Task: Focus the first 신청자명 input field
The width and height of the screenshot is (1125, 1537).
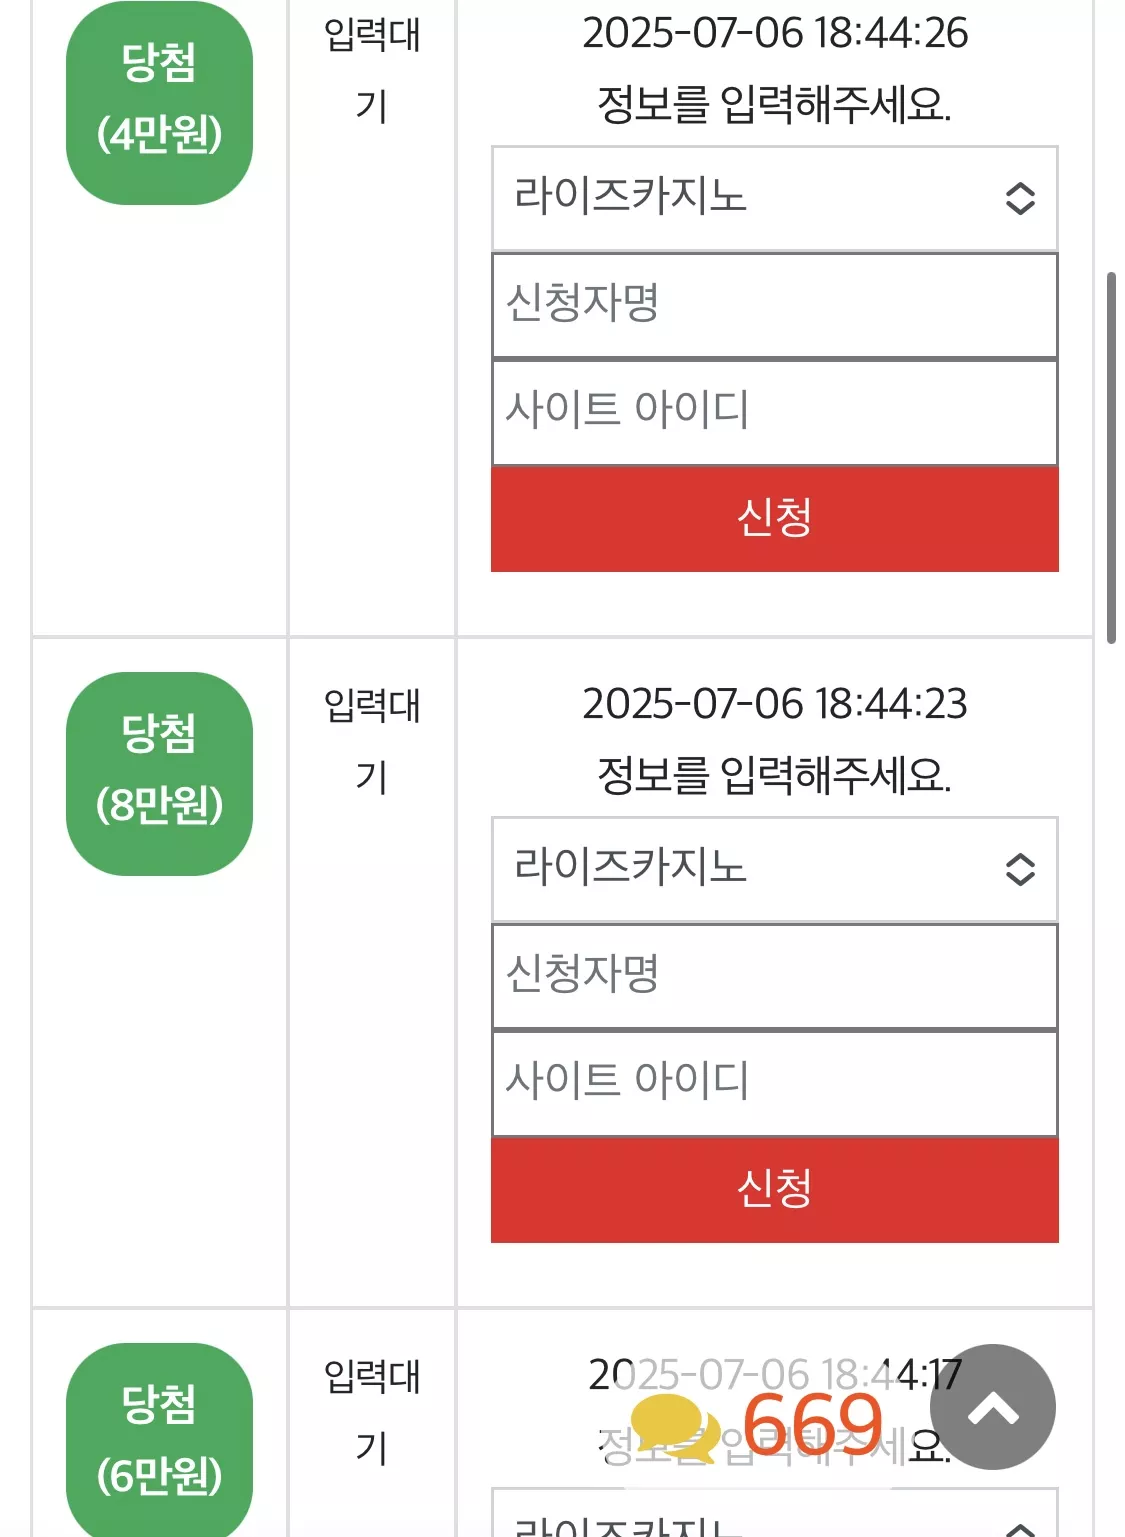Action: [775, 305]
